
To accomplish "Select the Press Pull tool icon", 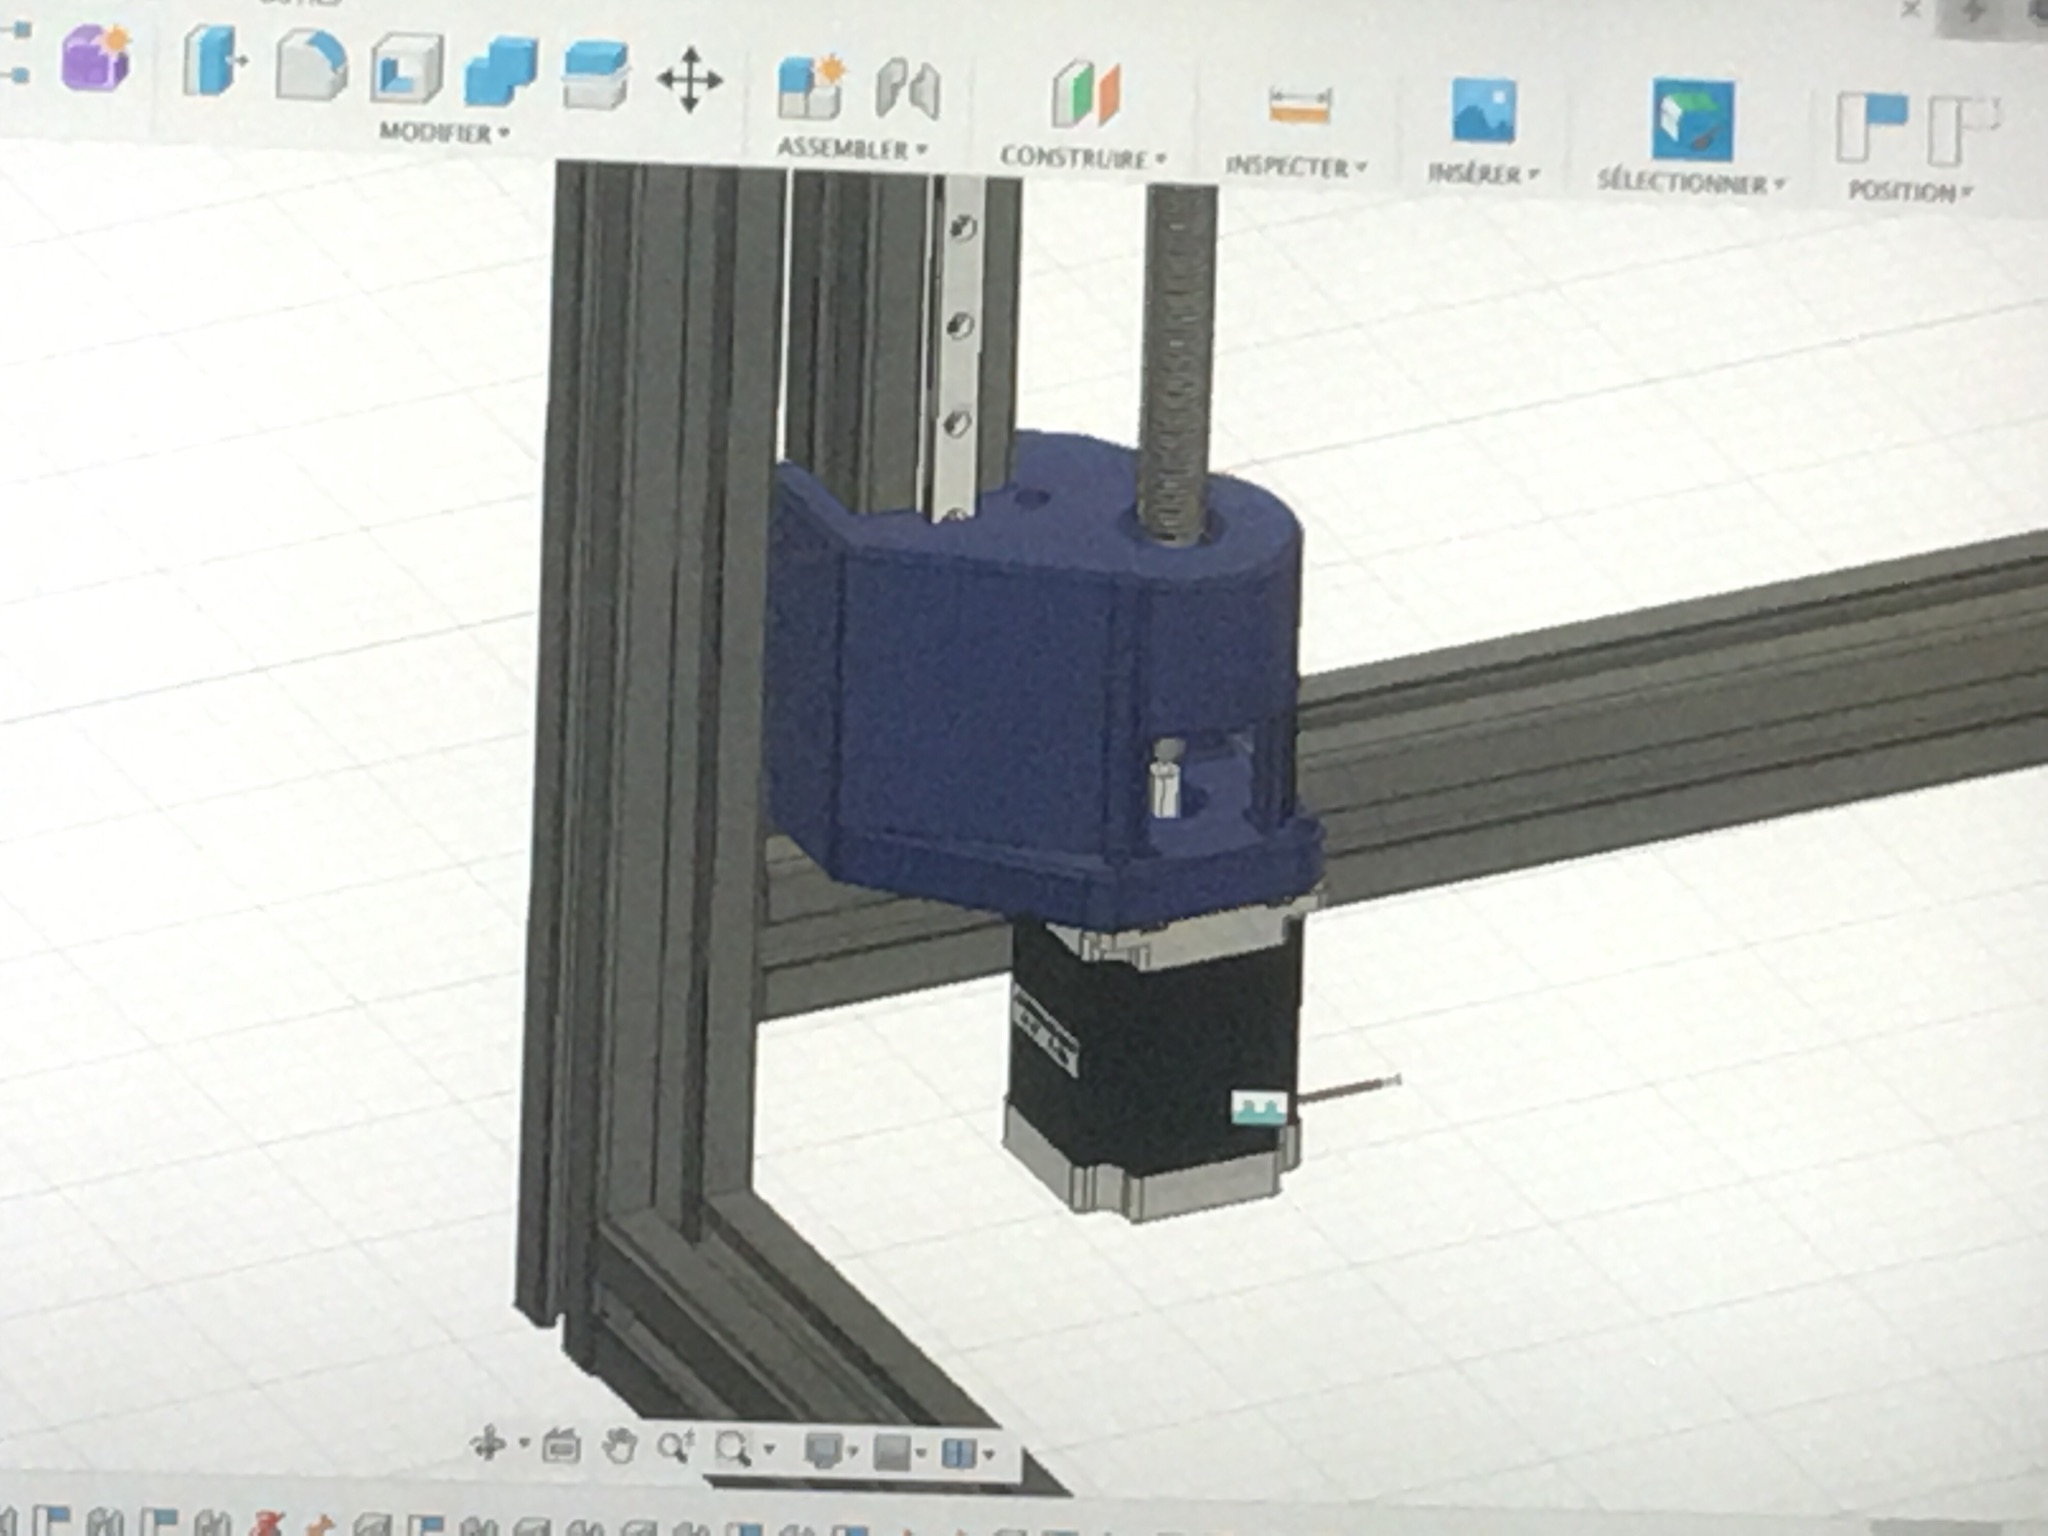I will tap(214, 61).
